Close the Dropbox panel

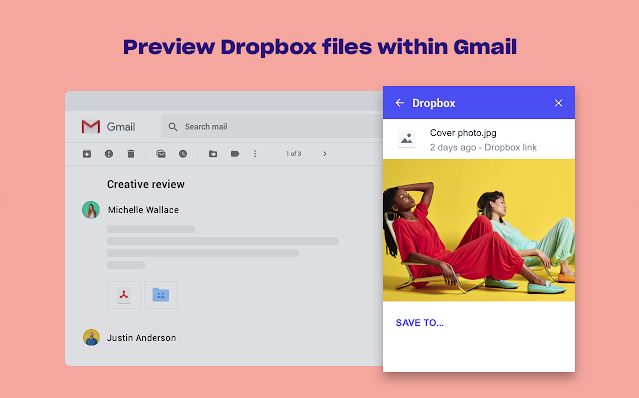558,103
